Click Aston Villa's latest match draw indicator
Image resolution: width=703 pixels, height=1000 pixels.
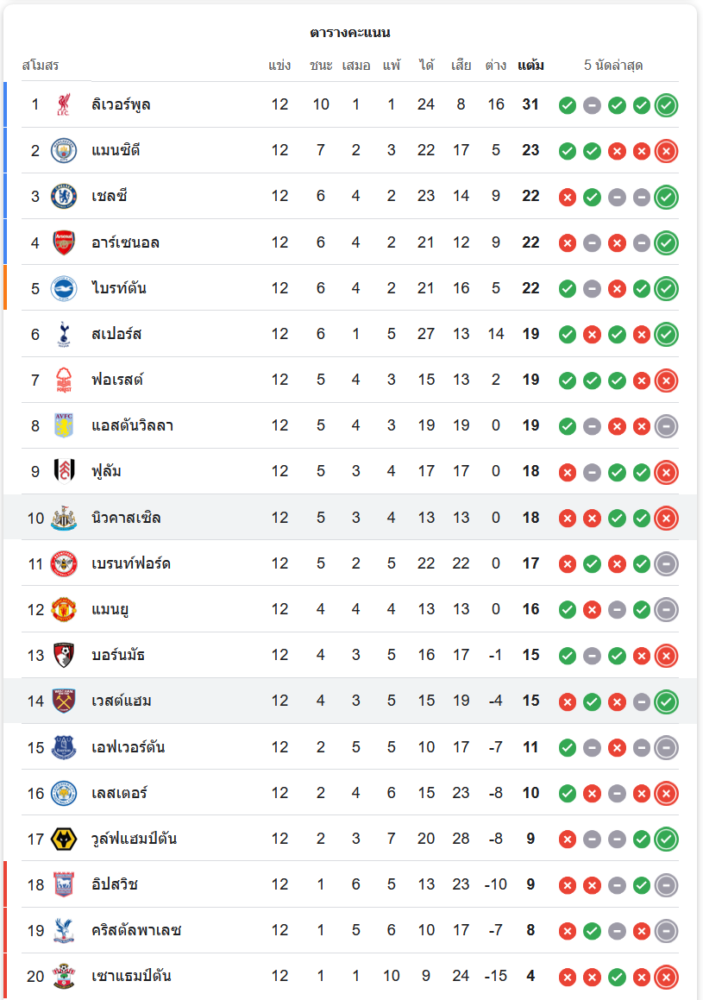(x=666, y=426)
